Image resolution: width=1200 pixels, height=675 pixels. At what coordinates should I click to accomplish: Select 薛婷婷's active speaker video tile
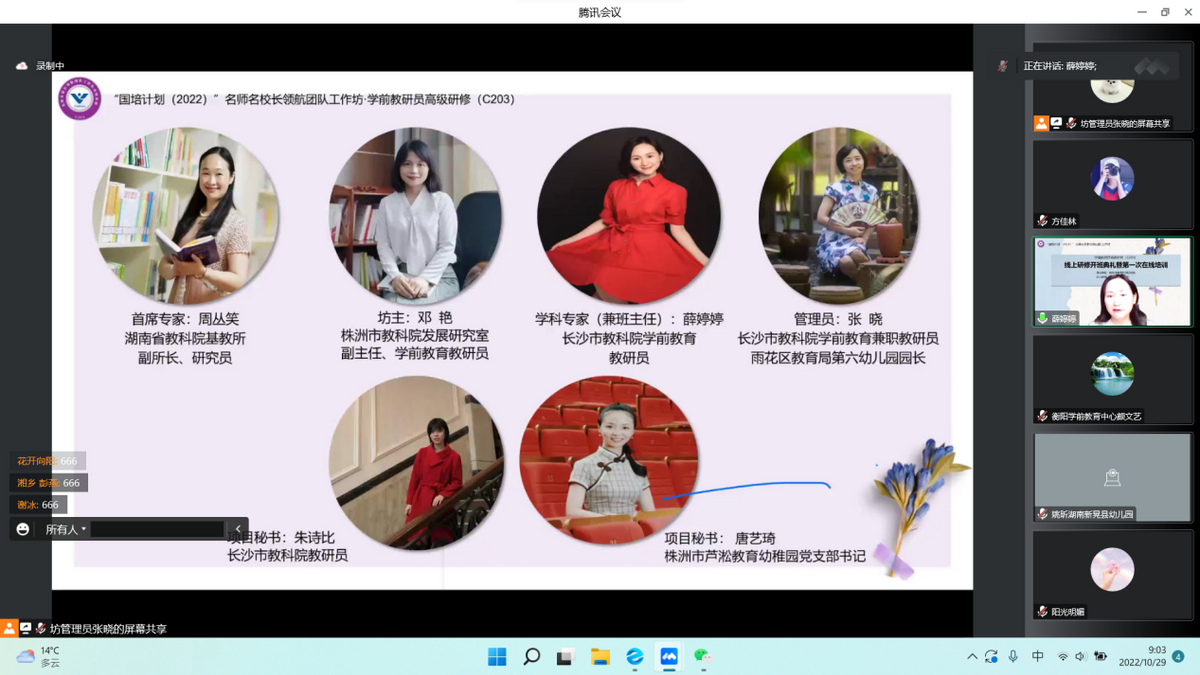tap(1112, 281)
